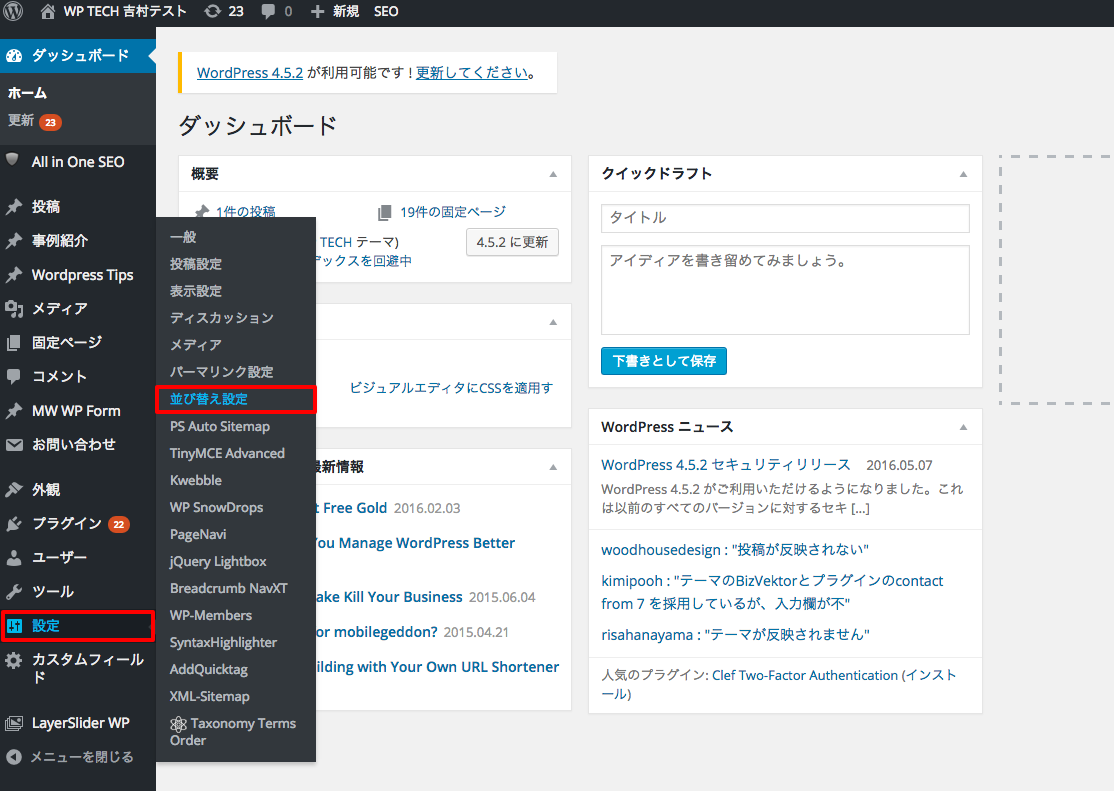The height and width of the screenshot is (791, 1114).
Task: Open the 19件の固定ページ link
Action: 453,212
